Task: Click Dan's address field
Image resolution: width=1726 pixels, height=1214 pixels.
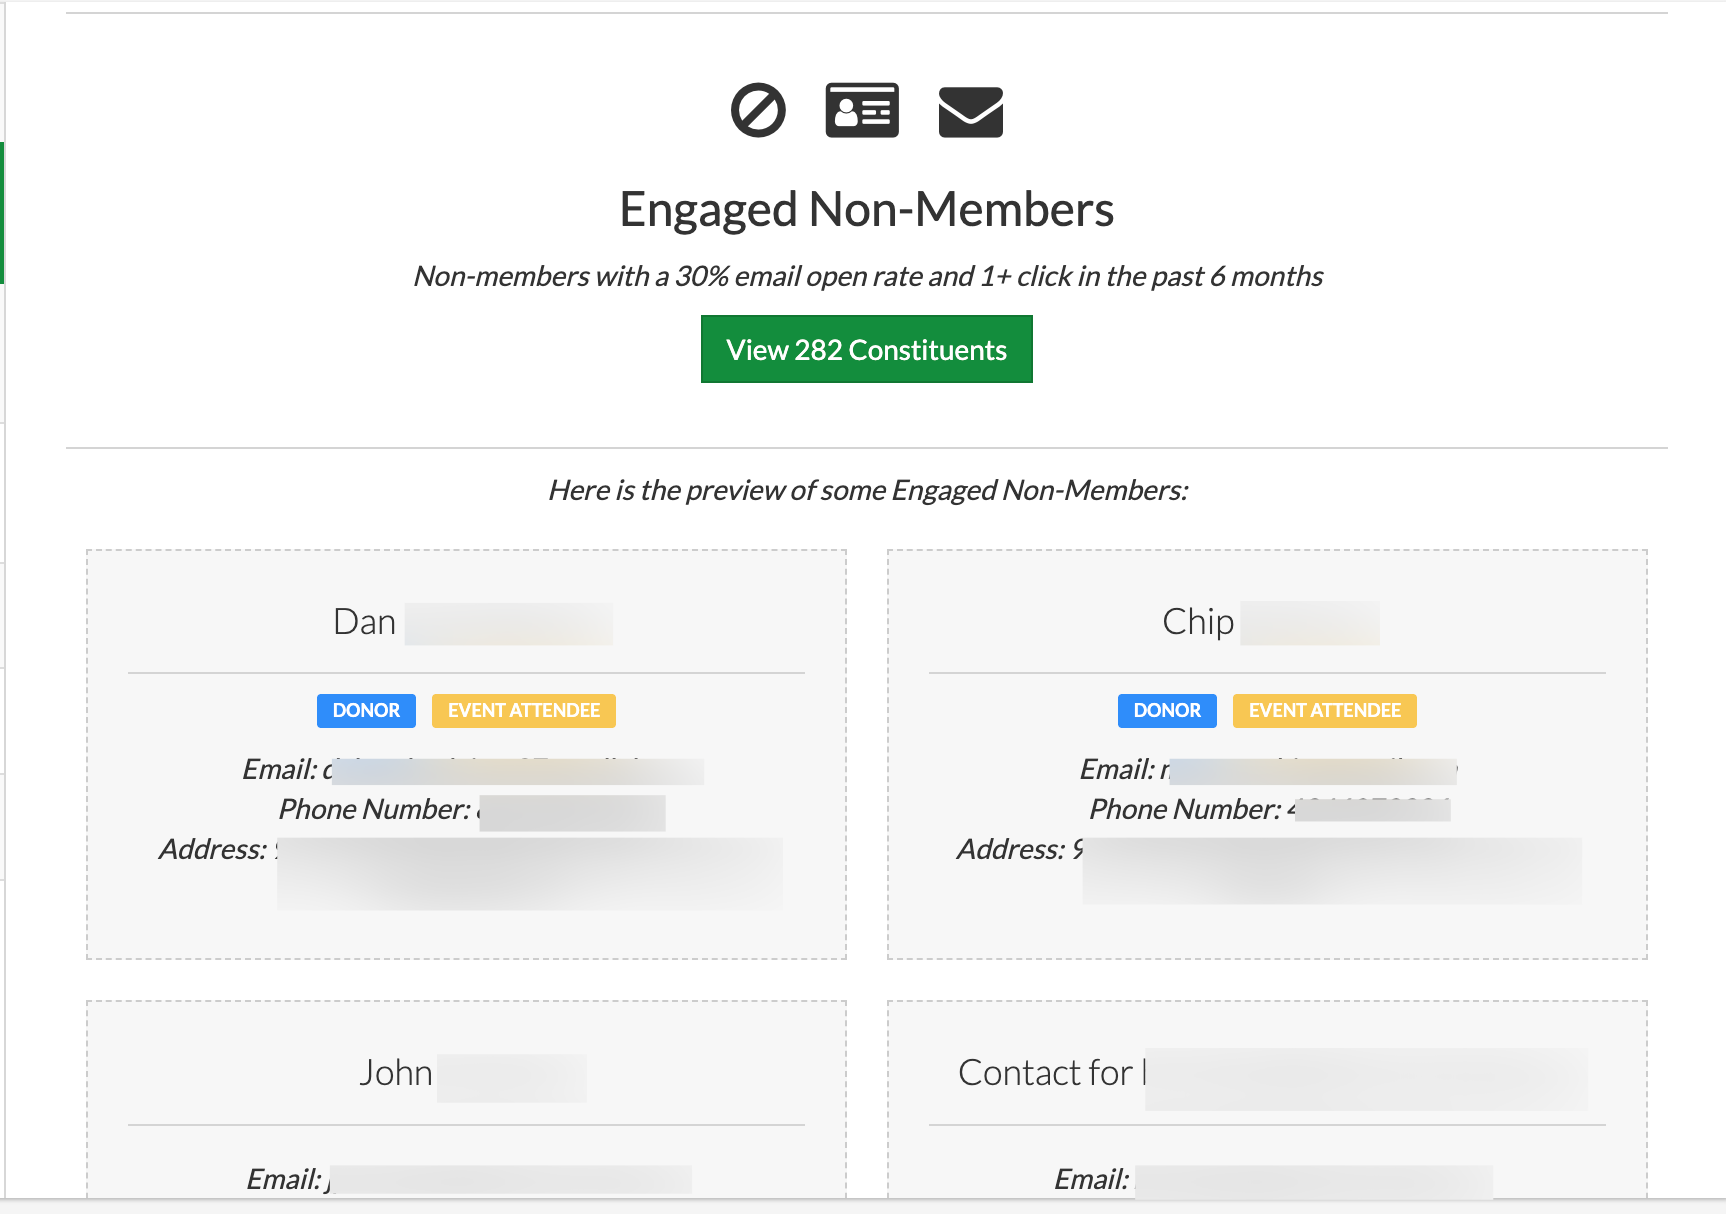Action: click(529, 873)
